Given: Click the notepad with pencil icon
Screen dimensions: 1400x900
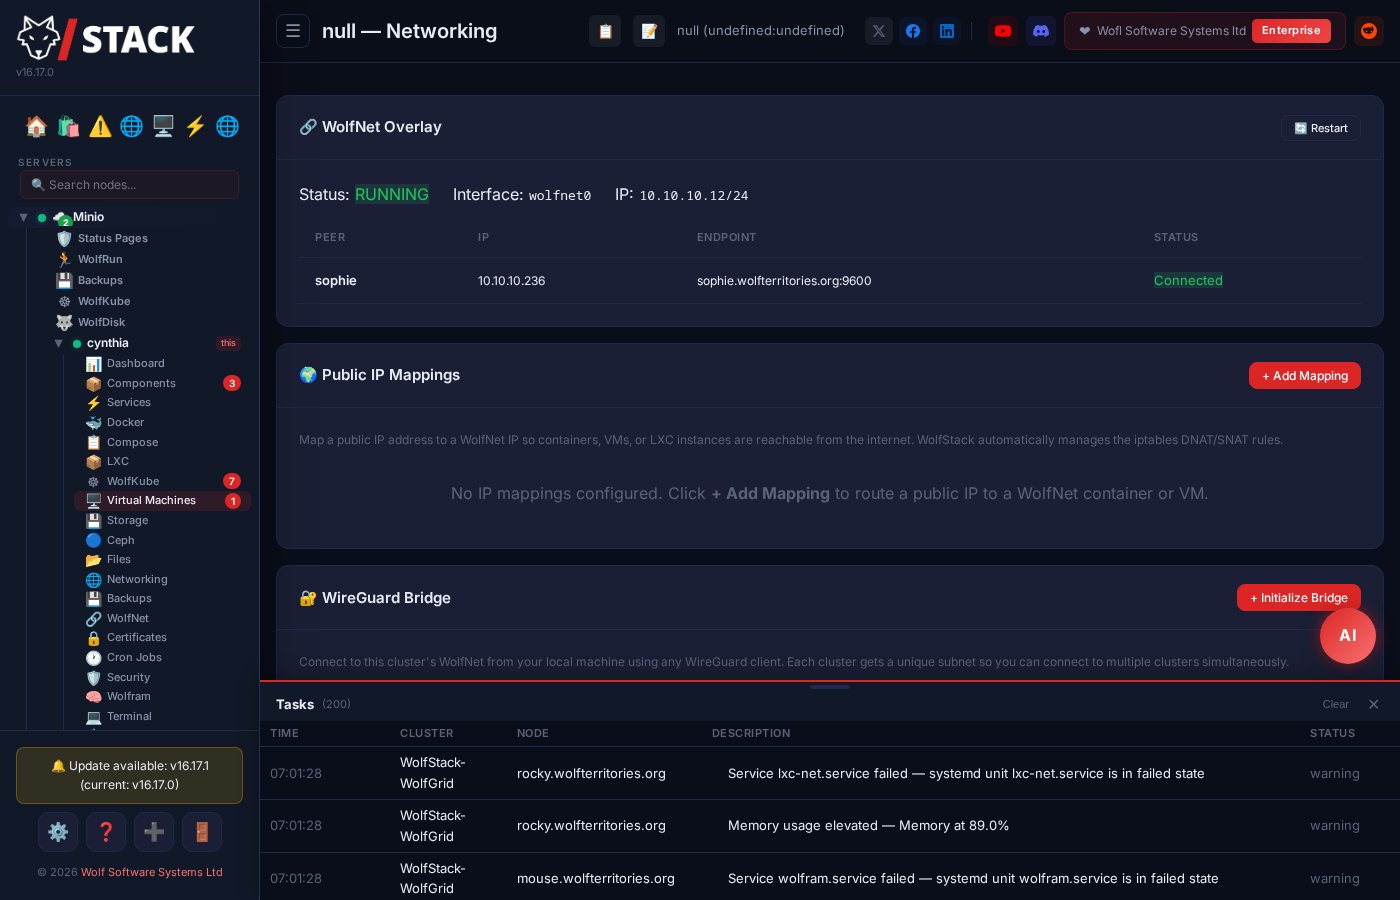Looking at the screenshot, I should (649, 31).
